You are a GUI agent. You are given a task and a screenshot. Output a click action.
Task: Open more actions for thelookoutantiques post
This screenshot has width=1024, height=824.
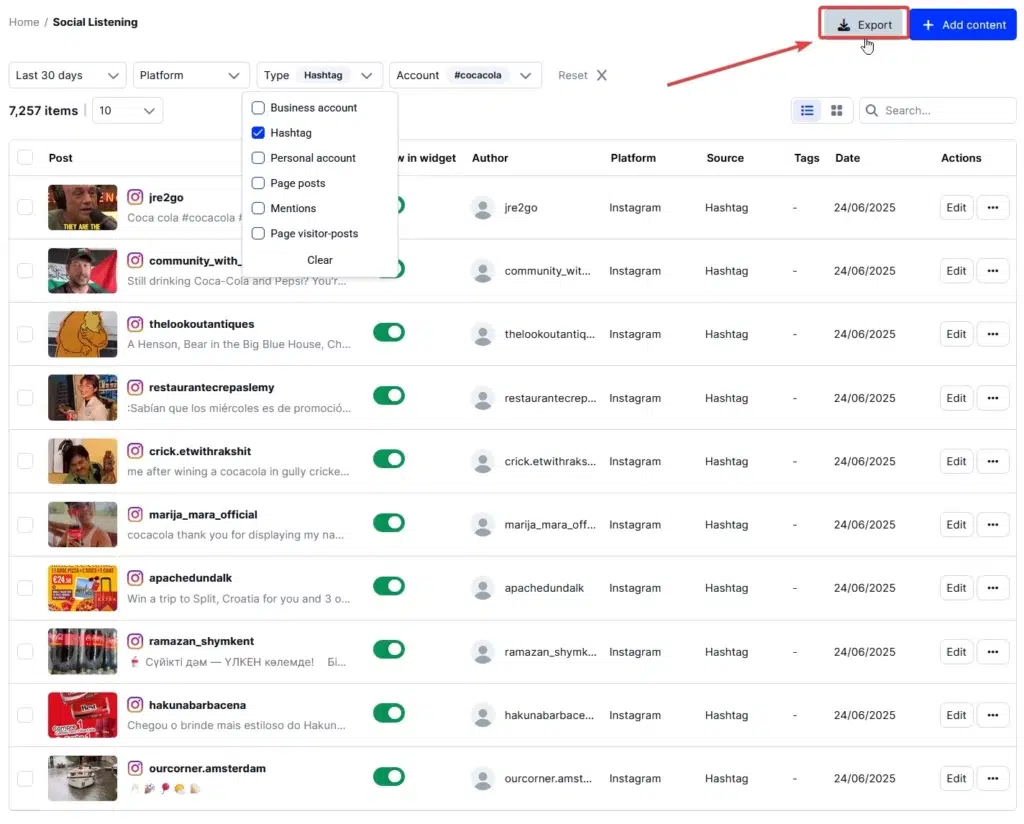(x=993, y=334)
